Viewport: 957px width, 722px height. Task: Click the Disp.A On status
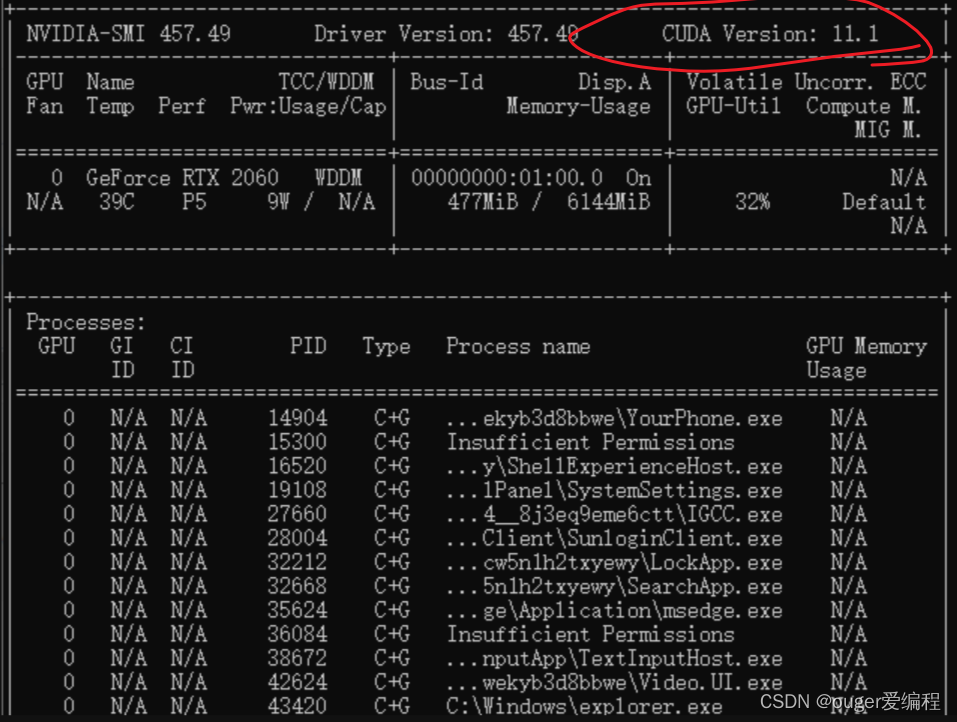click(639, 177)
